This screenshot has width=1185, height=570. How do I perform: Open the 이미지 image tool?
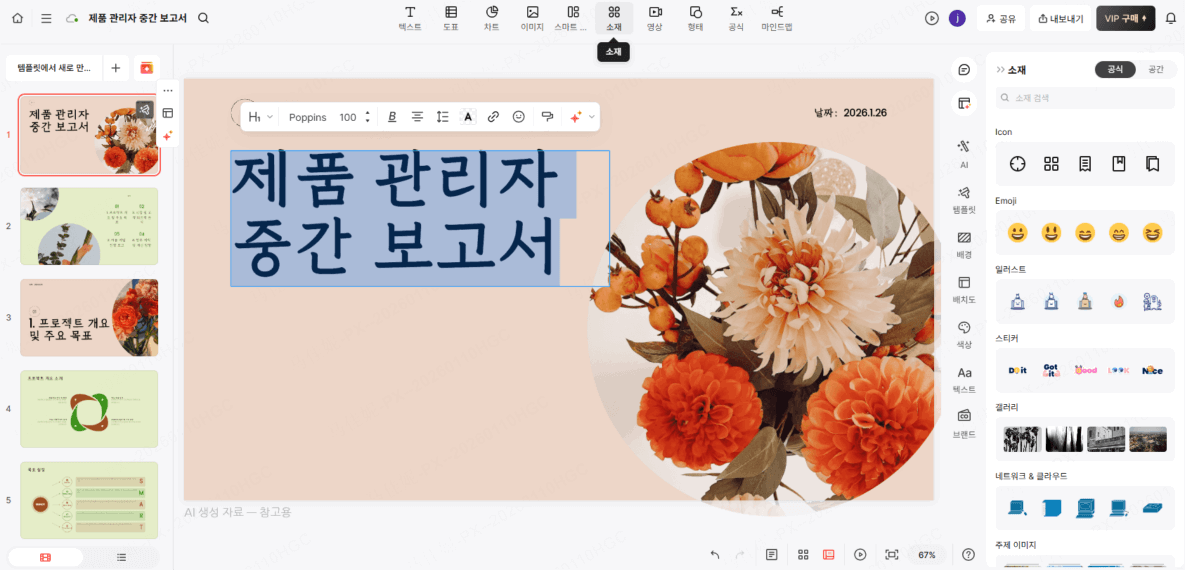(x=533, y=18)
